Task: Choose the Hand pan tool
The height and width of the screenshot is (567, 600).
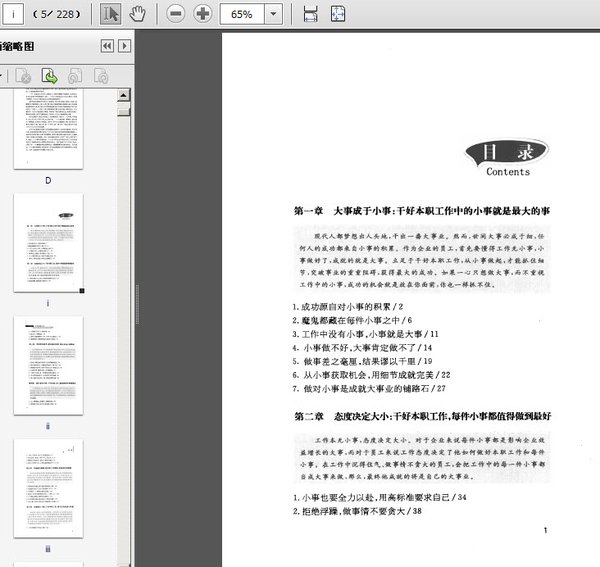Action: (x=139, y=14)
